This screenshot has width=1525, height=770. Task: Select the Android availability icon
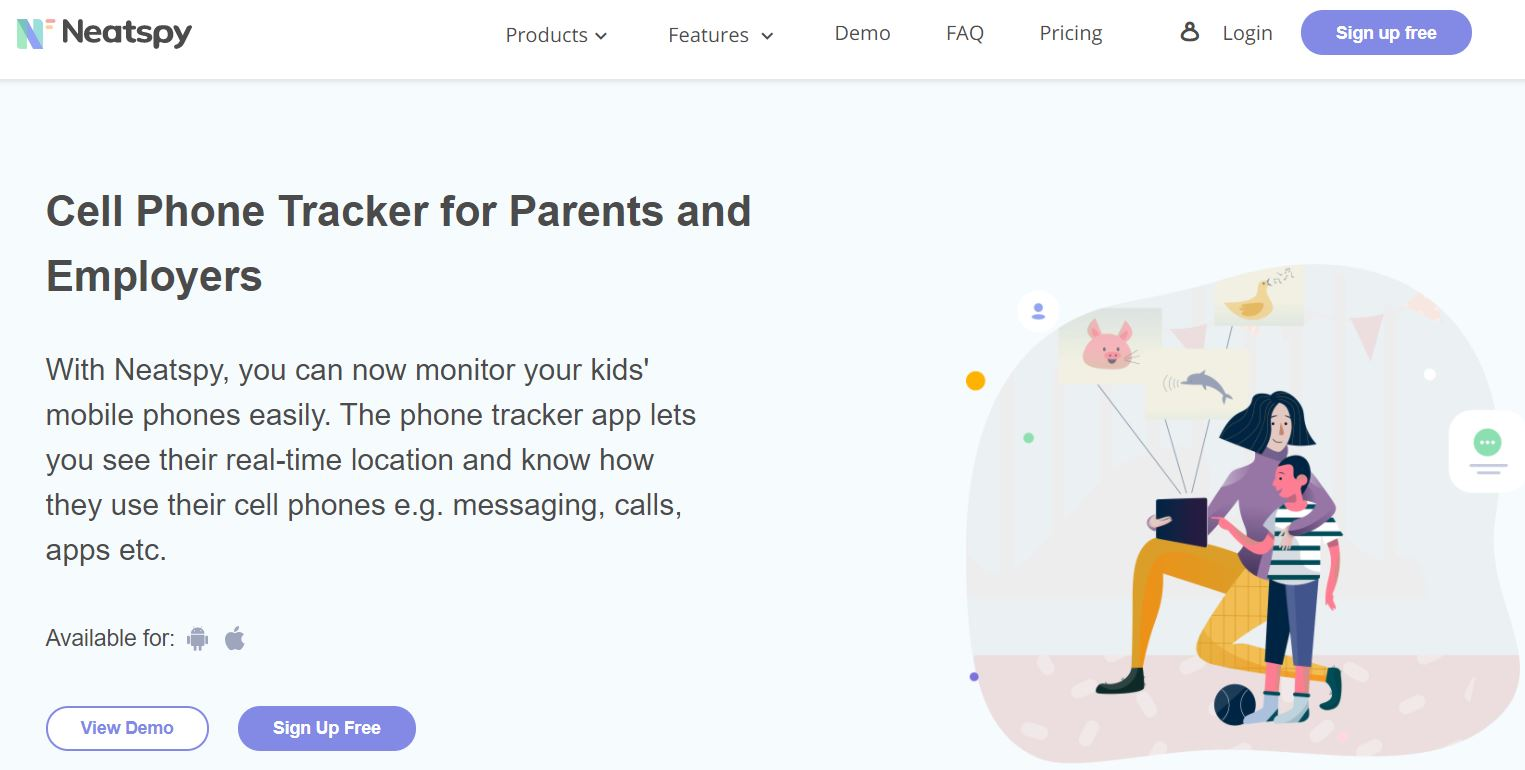(198, 637)
